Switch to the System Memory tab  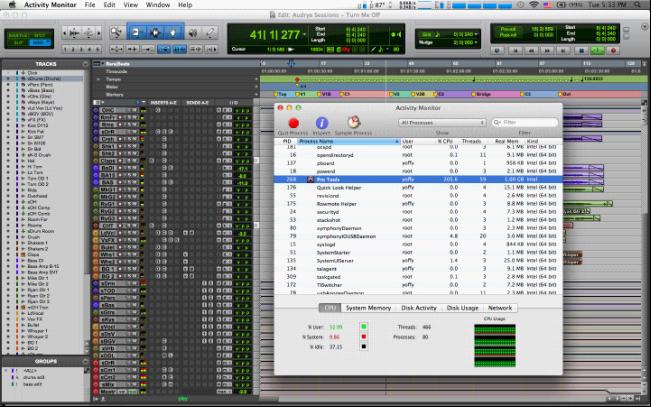coord(368,308)
